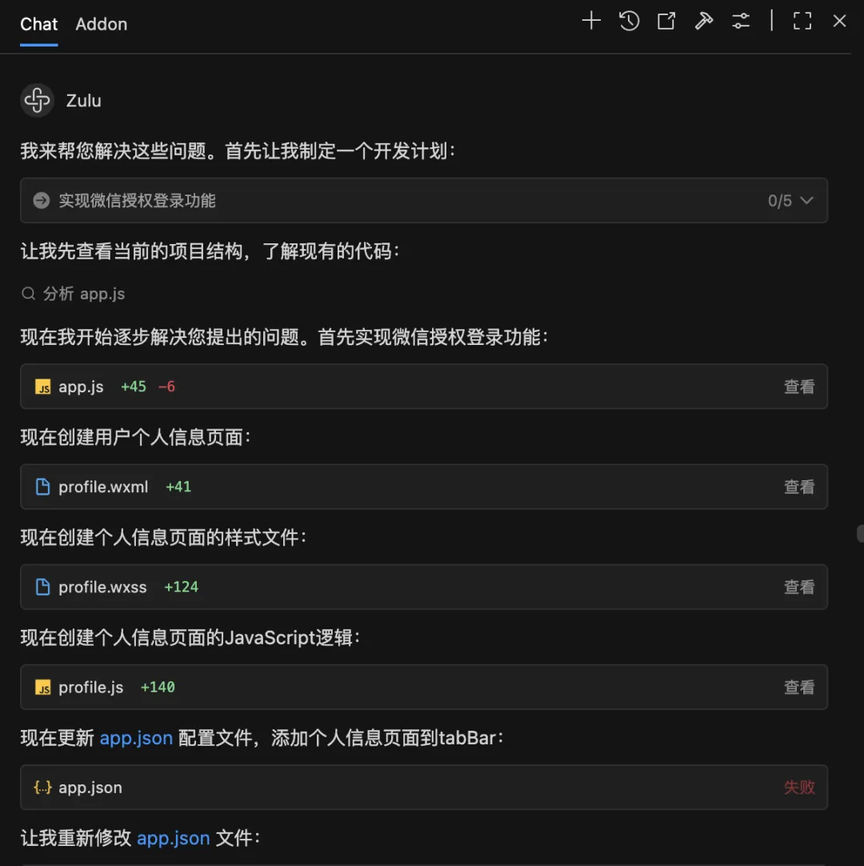Enter fullscreen mode for chat panel
The height and width of the screenshot is (866, 864).
click(802, 21)
